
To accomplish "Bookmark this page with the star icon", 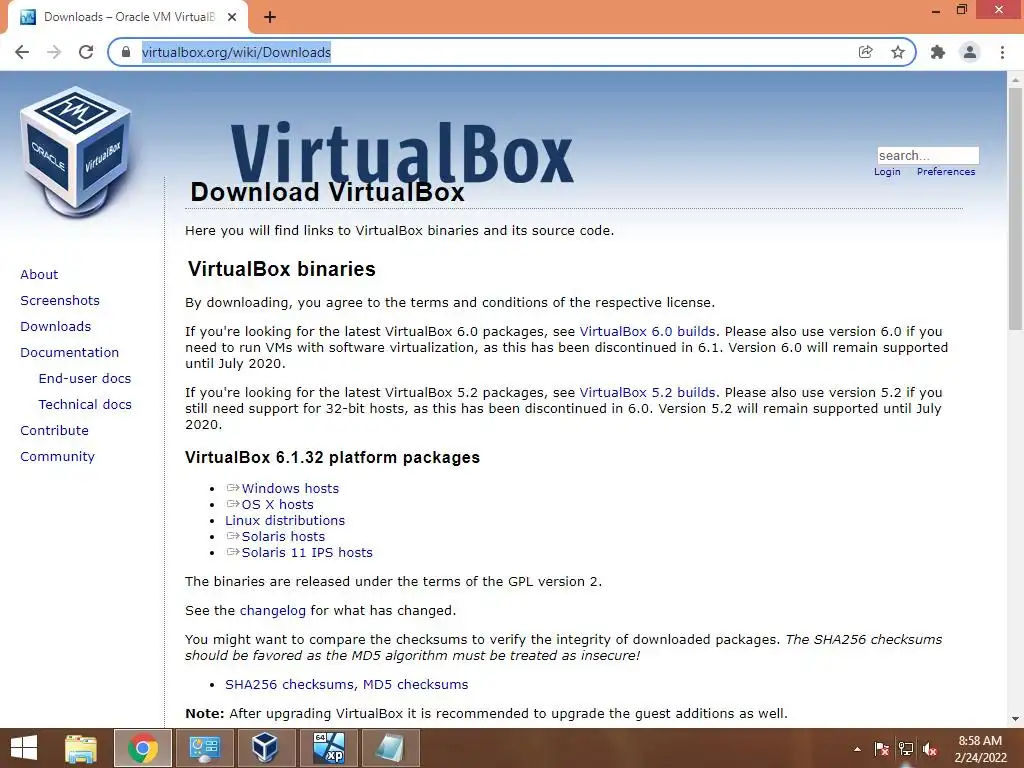I will (x=898, y=52).
